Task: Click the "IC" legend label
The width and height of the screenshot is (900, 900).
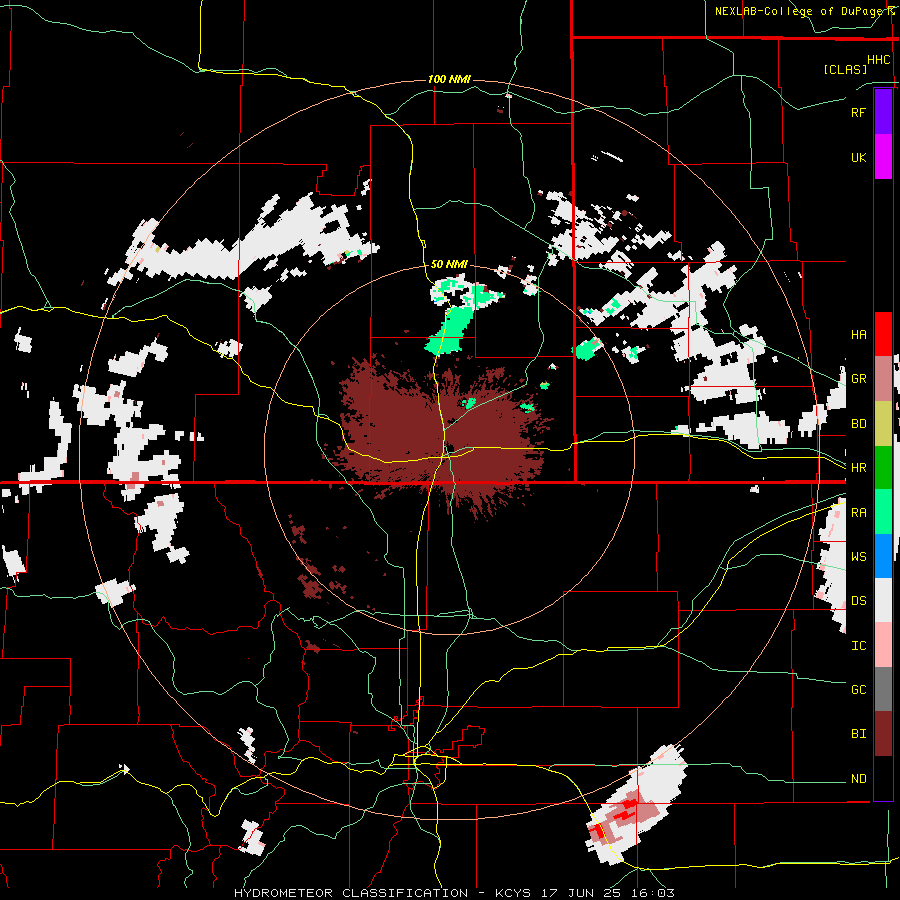Action: tap(858, 646)
